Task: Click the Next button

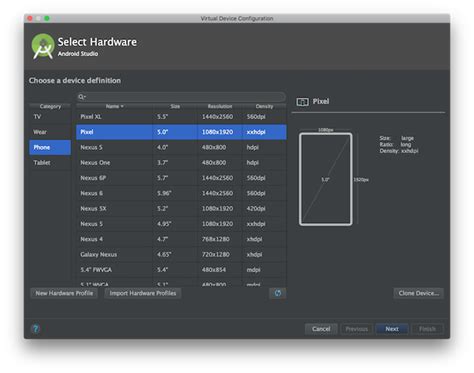Action: (x=392, y=329)
